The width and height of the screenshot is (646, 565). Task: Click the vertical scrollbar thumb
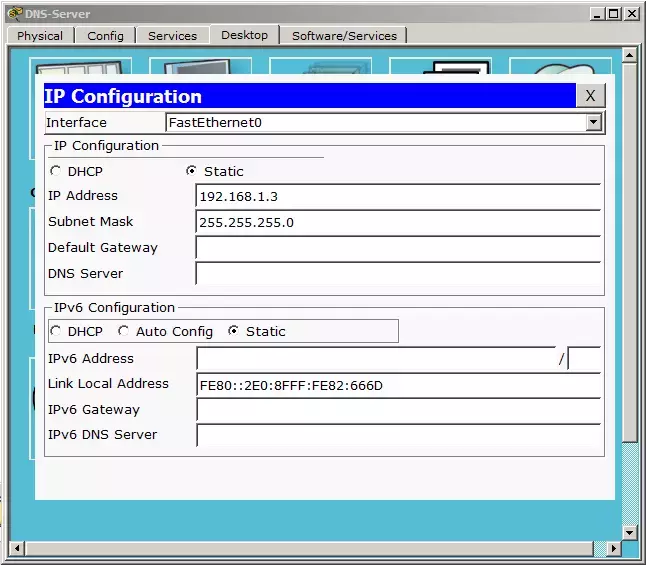point(630,252)
